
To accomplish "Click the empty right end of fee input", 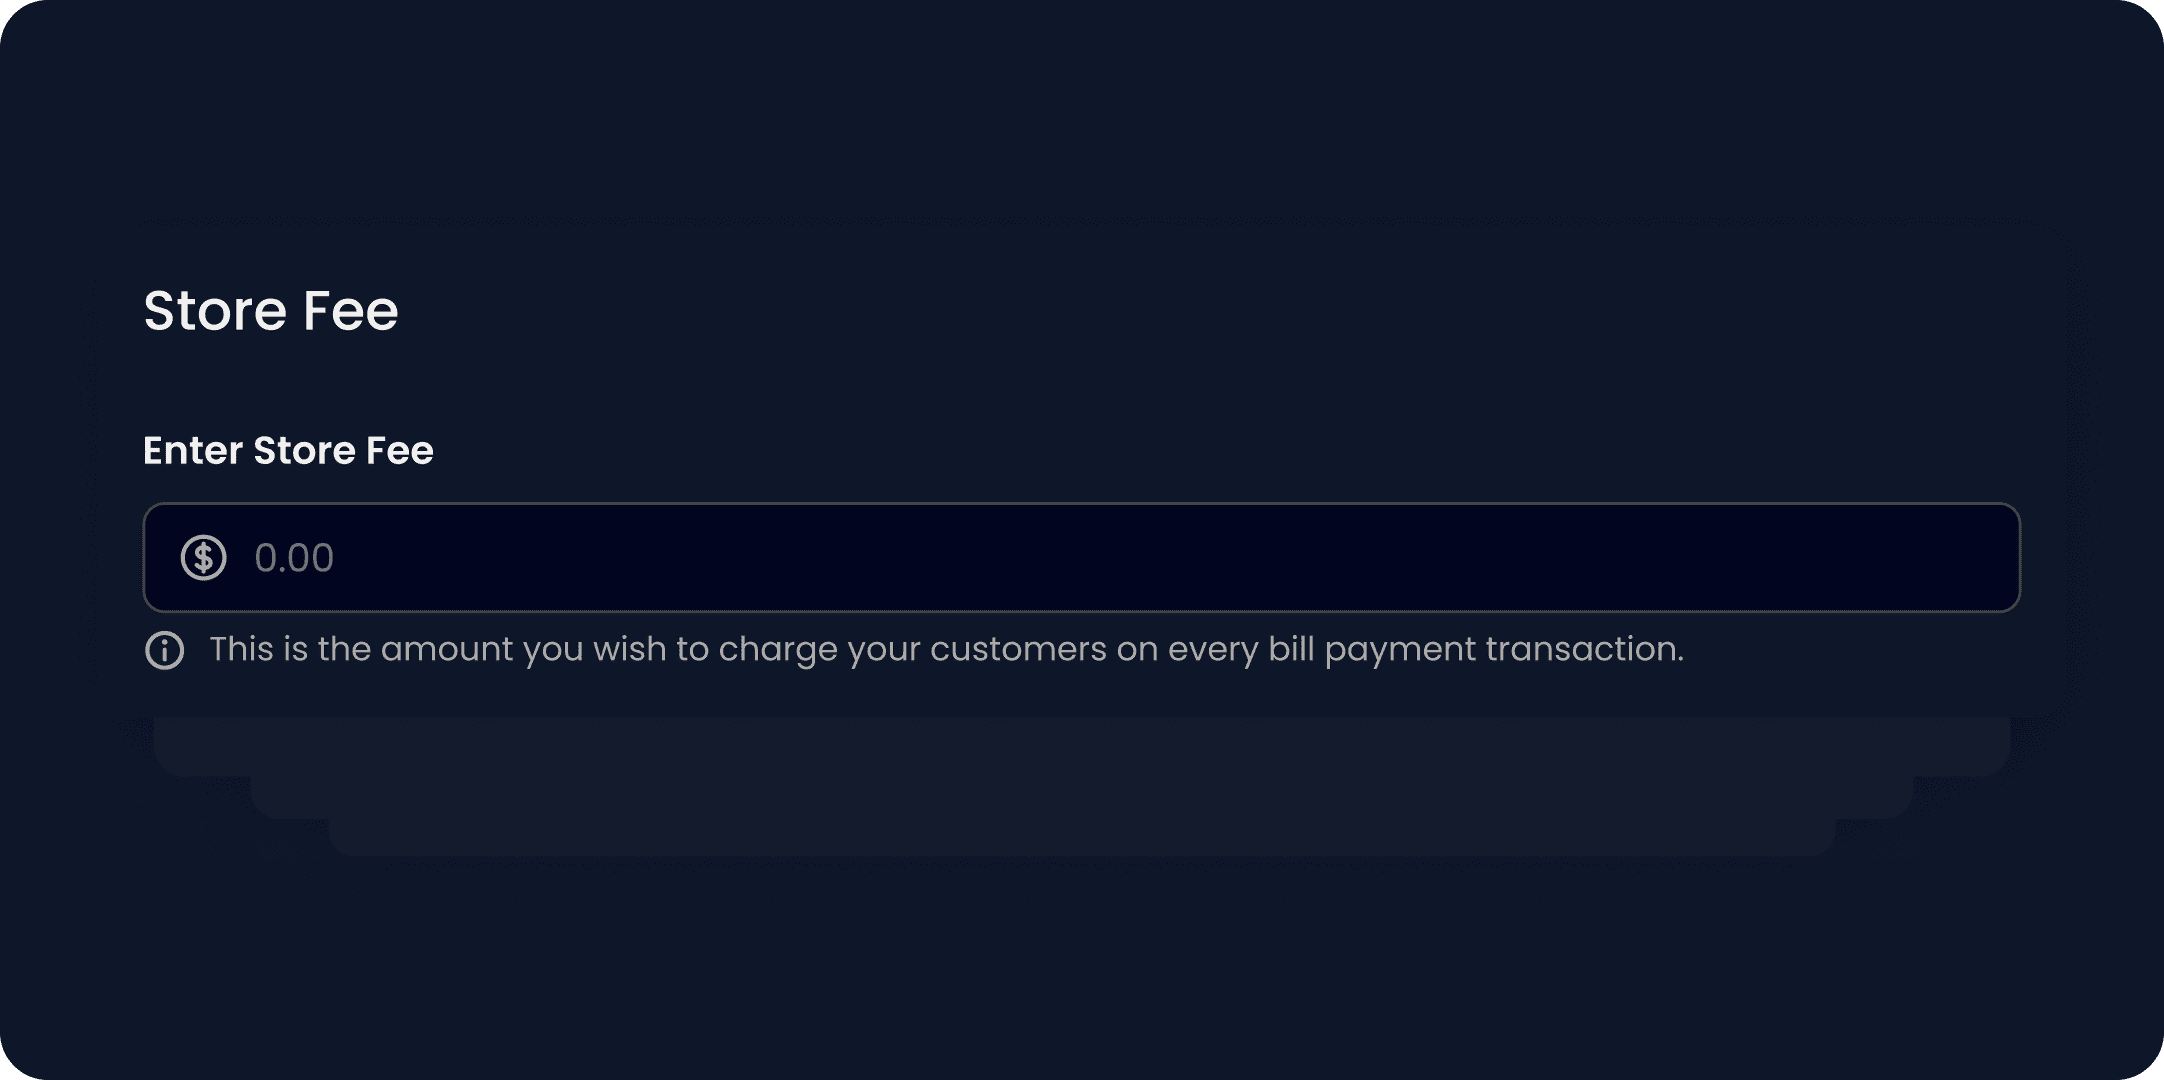I will 1900,558.
